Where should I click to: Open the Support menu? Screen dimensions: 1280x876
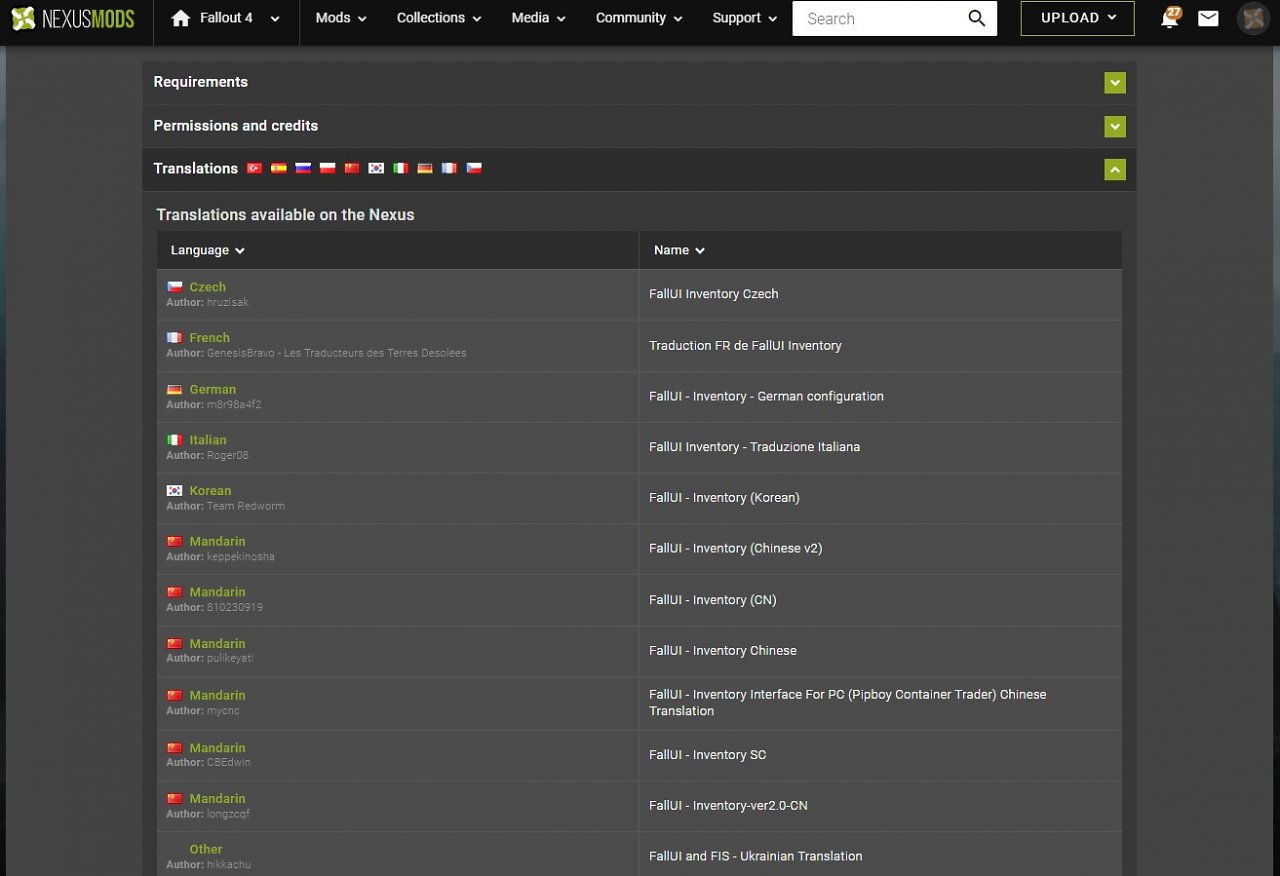pos(746,18)
